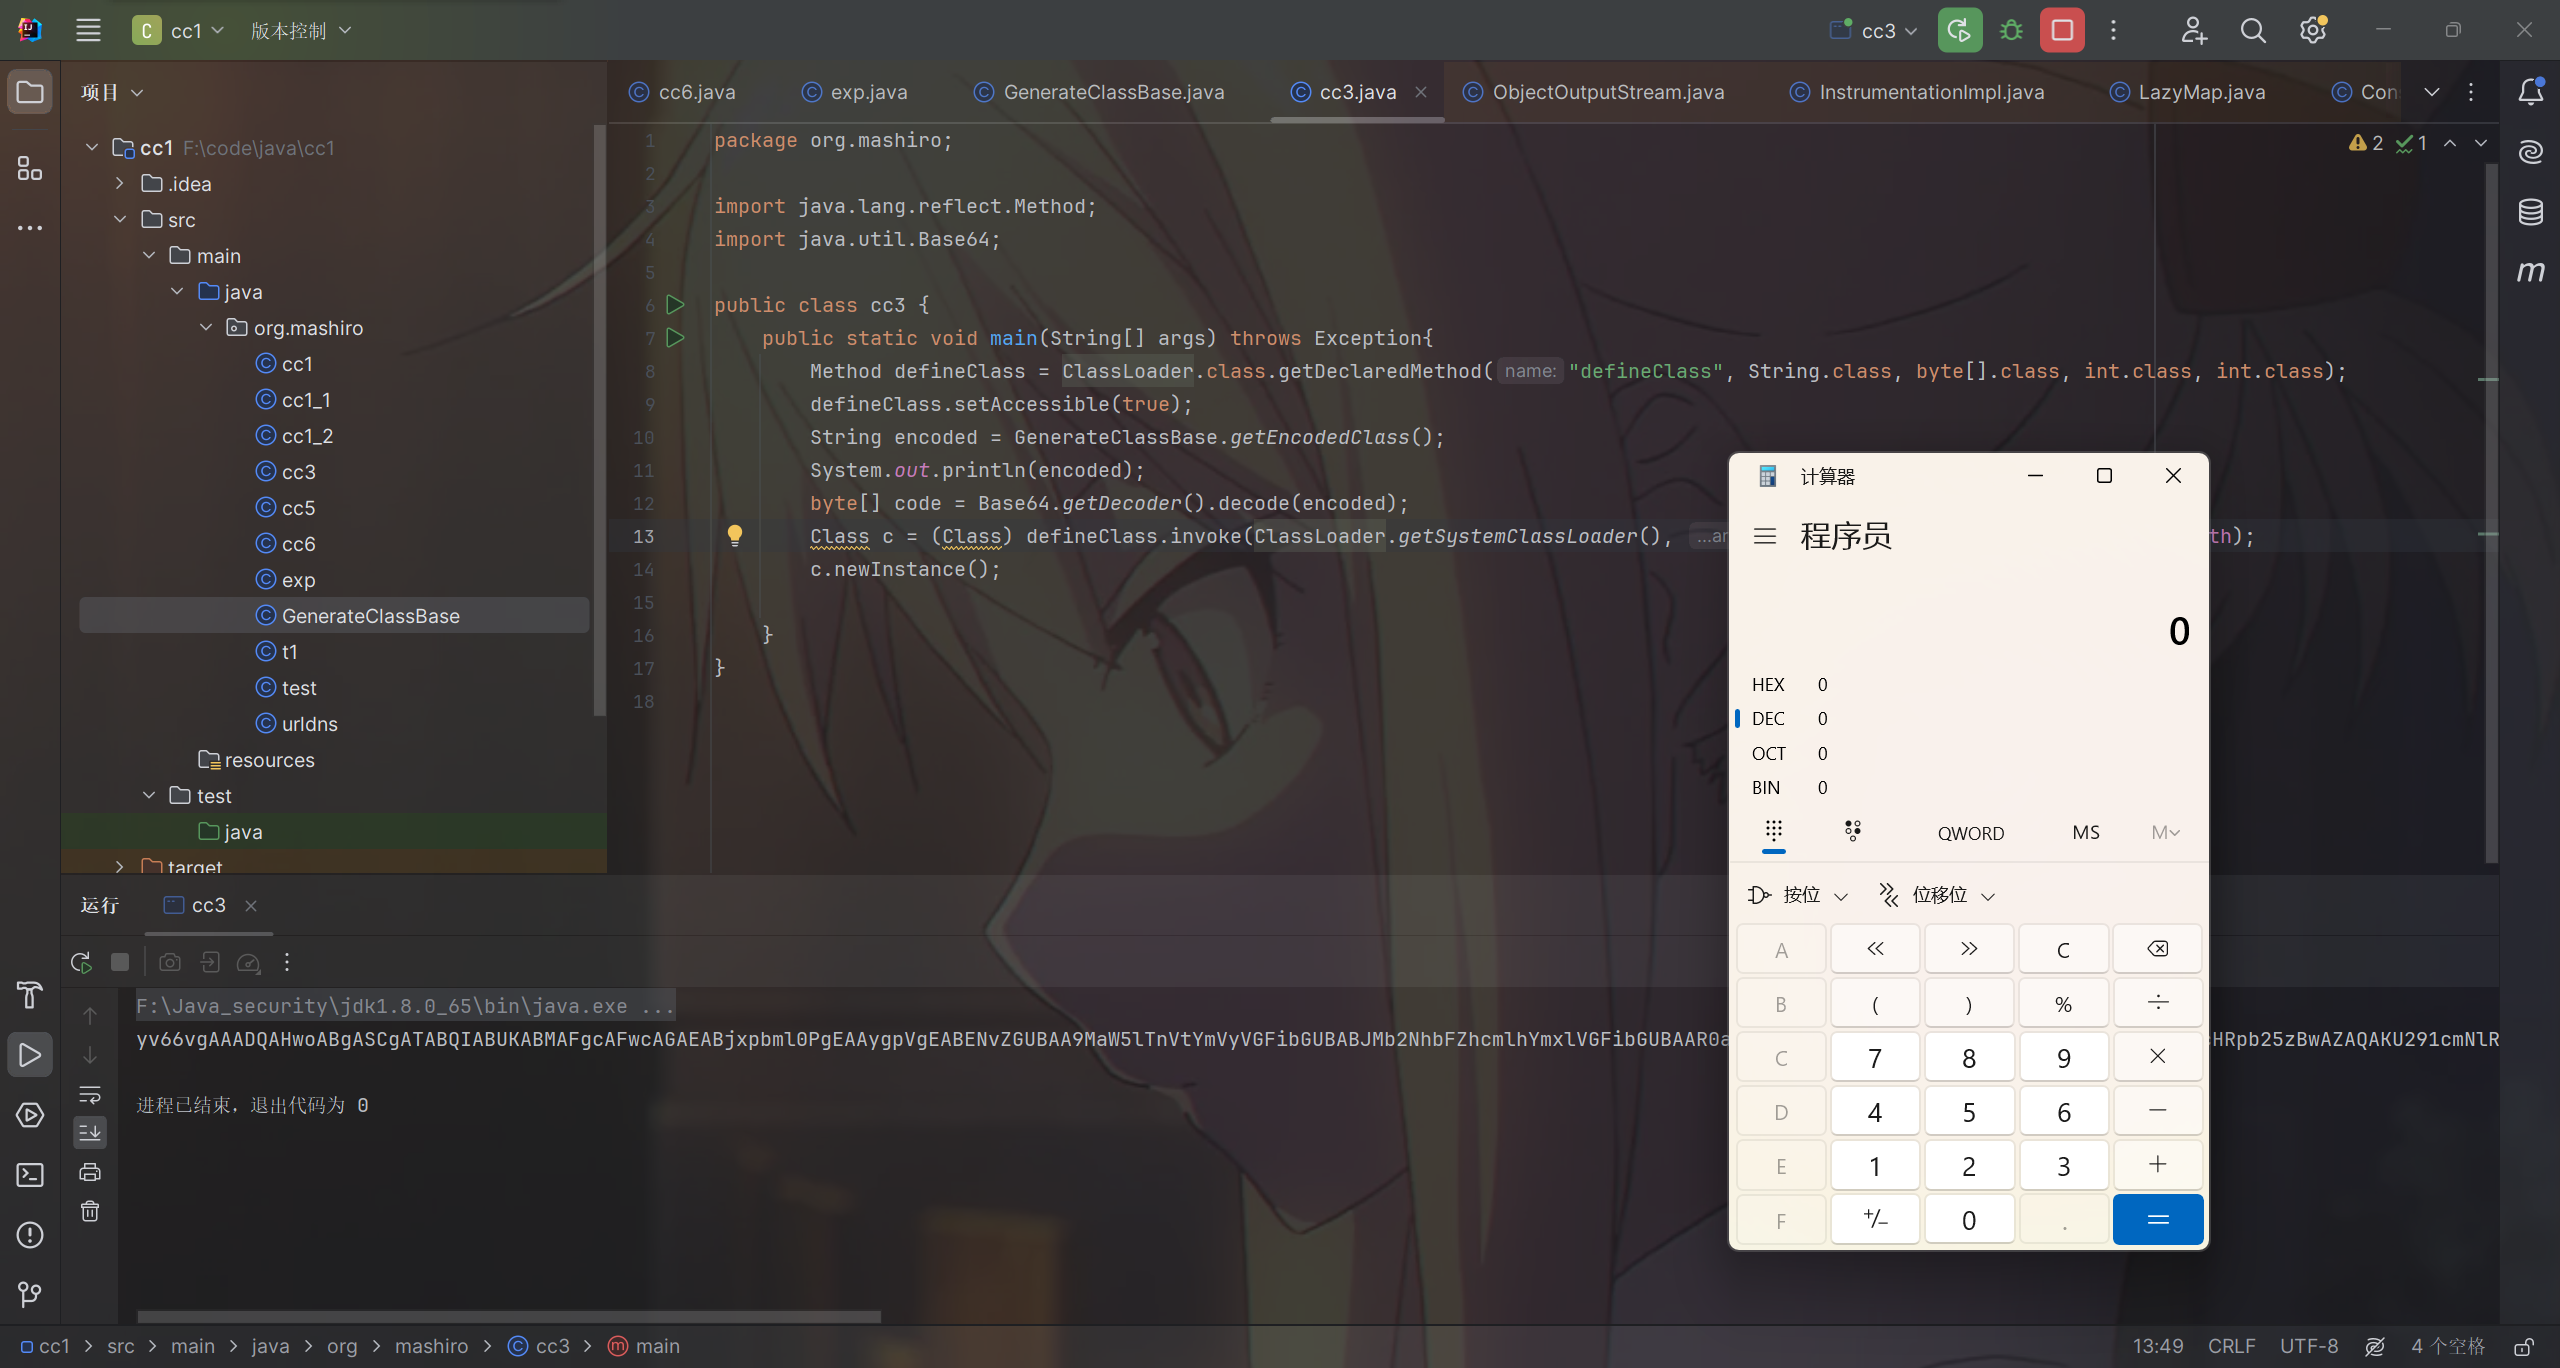The image size is (2560, 1368).
Task: Switch calculator to bit toggling keypad
Action: tap(1853, 831)
